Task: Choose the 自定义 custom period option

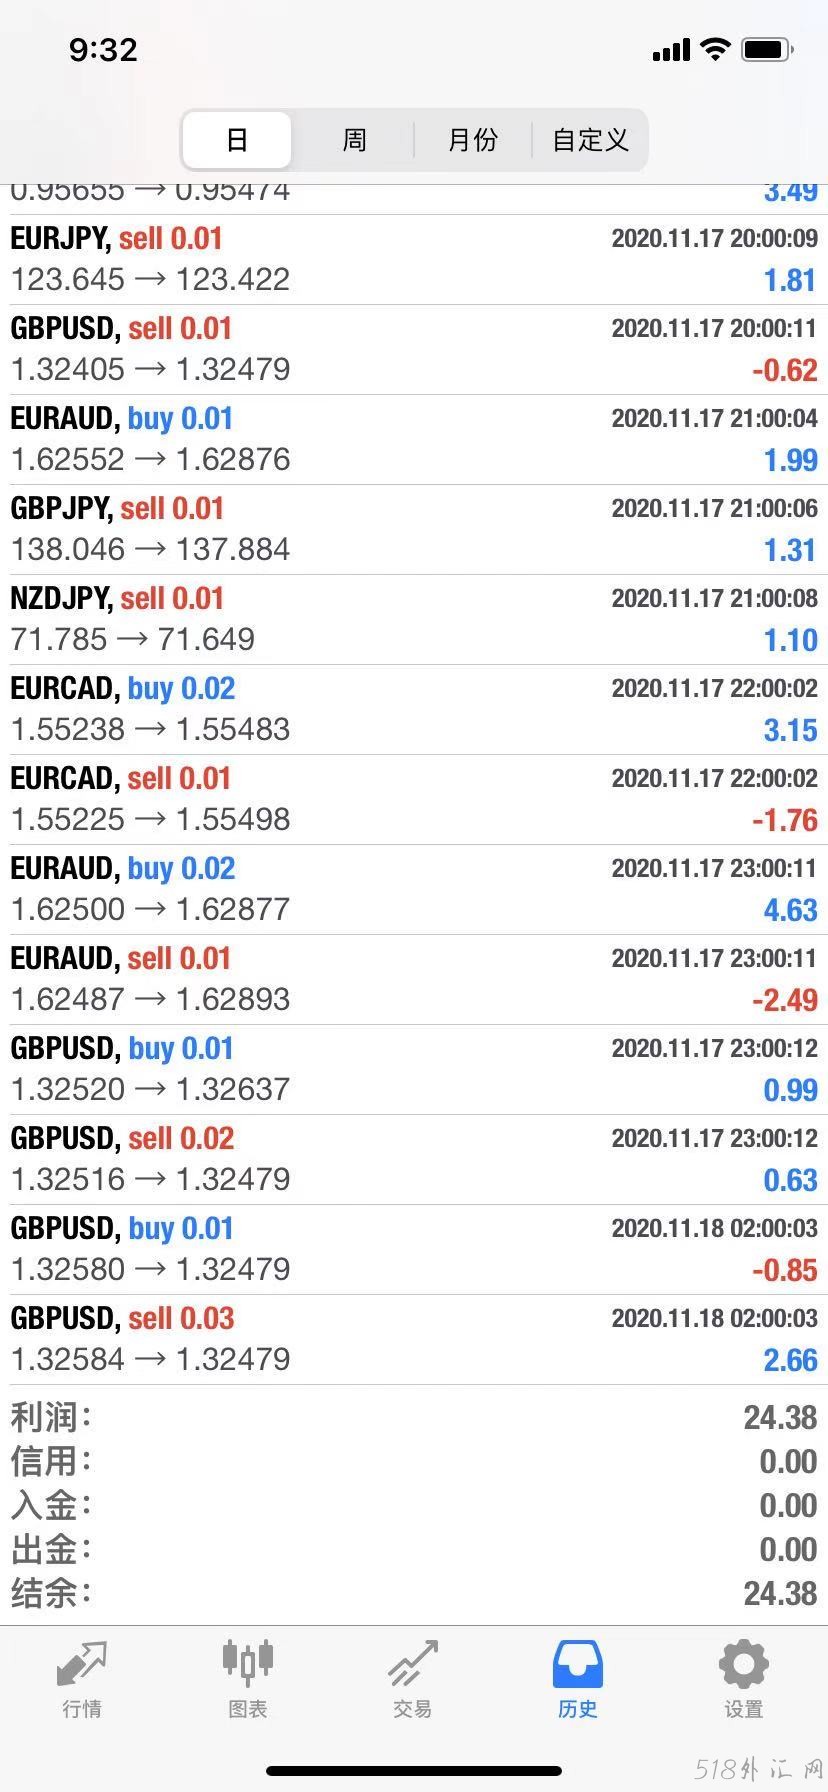Action: tap(591, 140)
